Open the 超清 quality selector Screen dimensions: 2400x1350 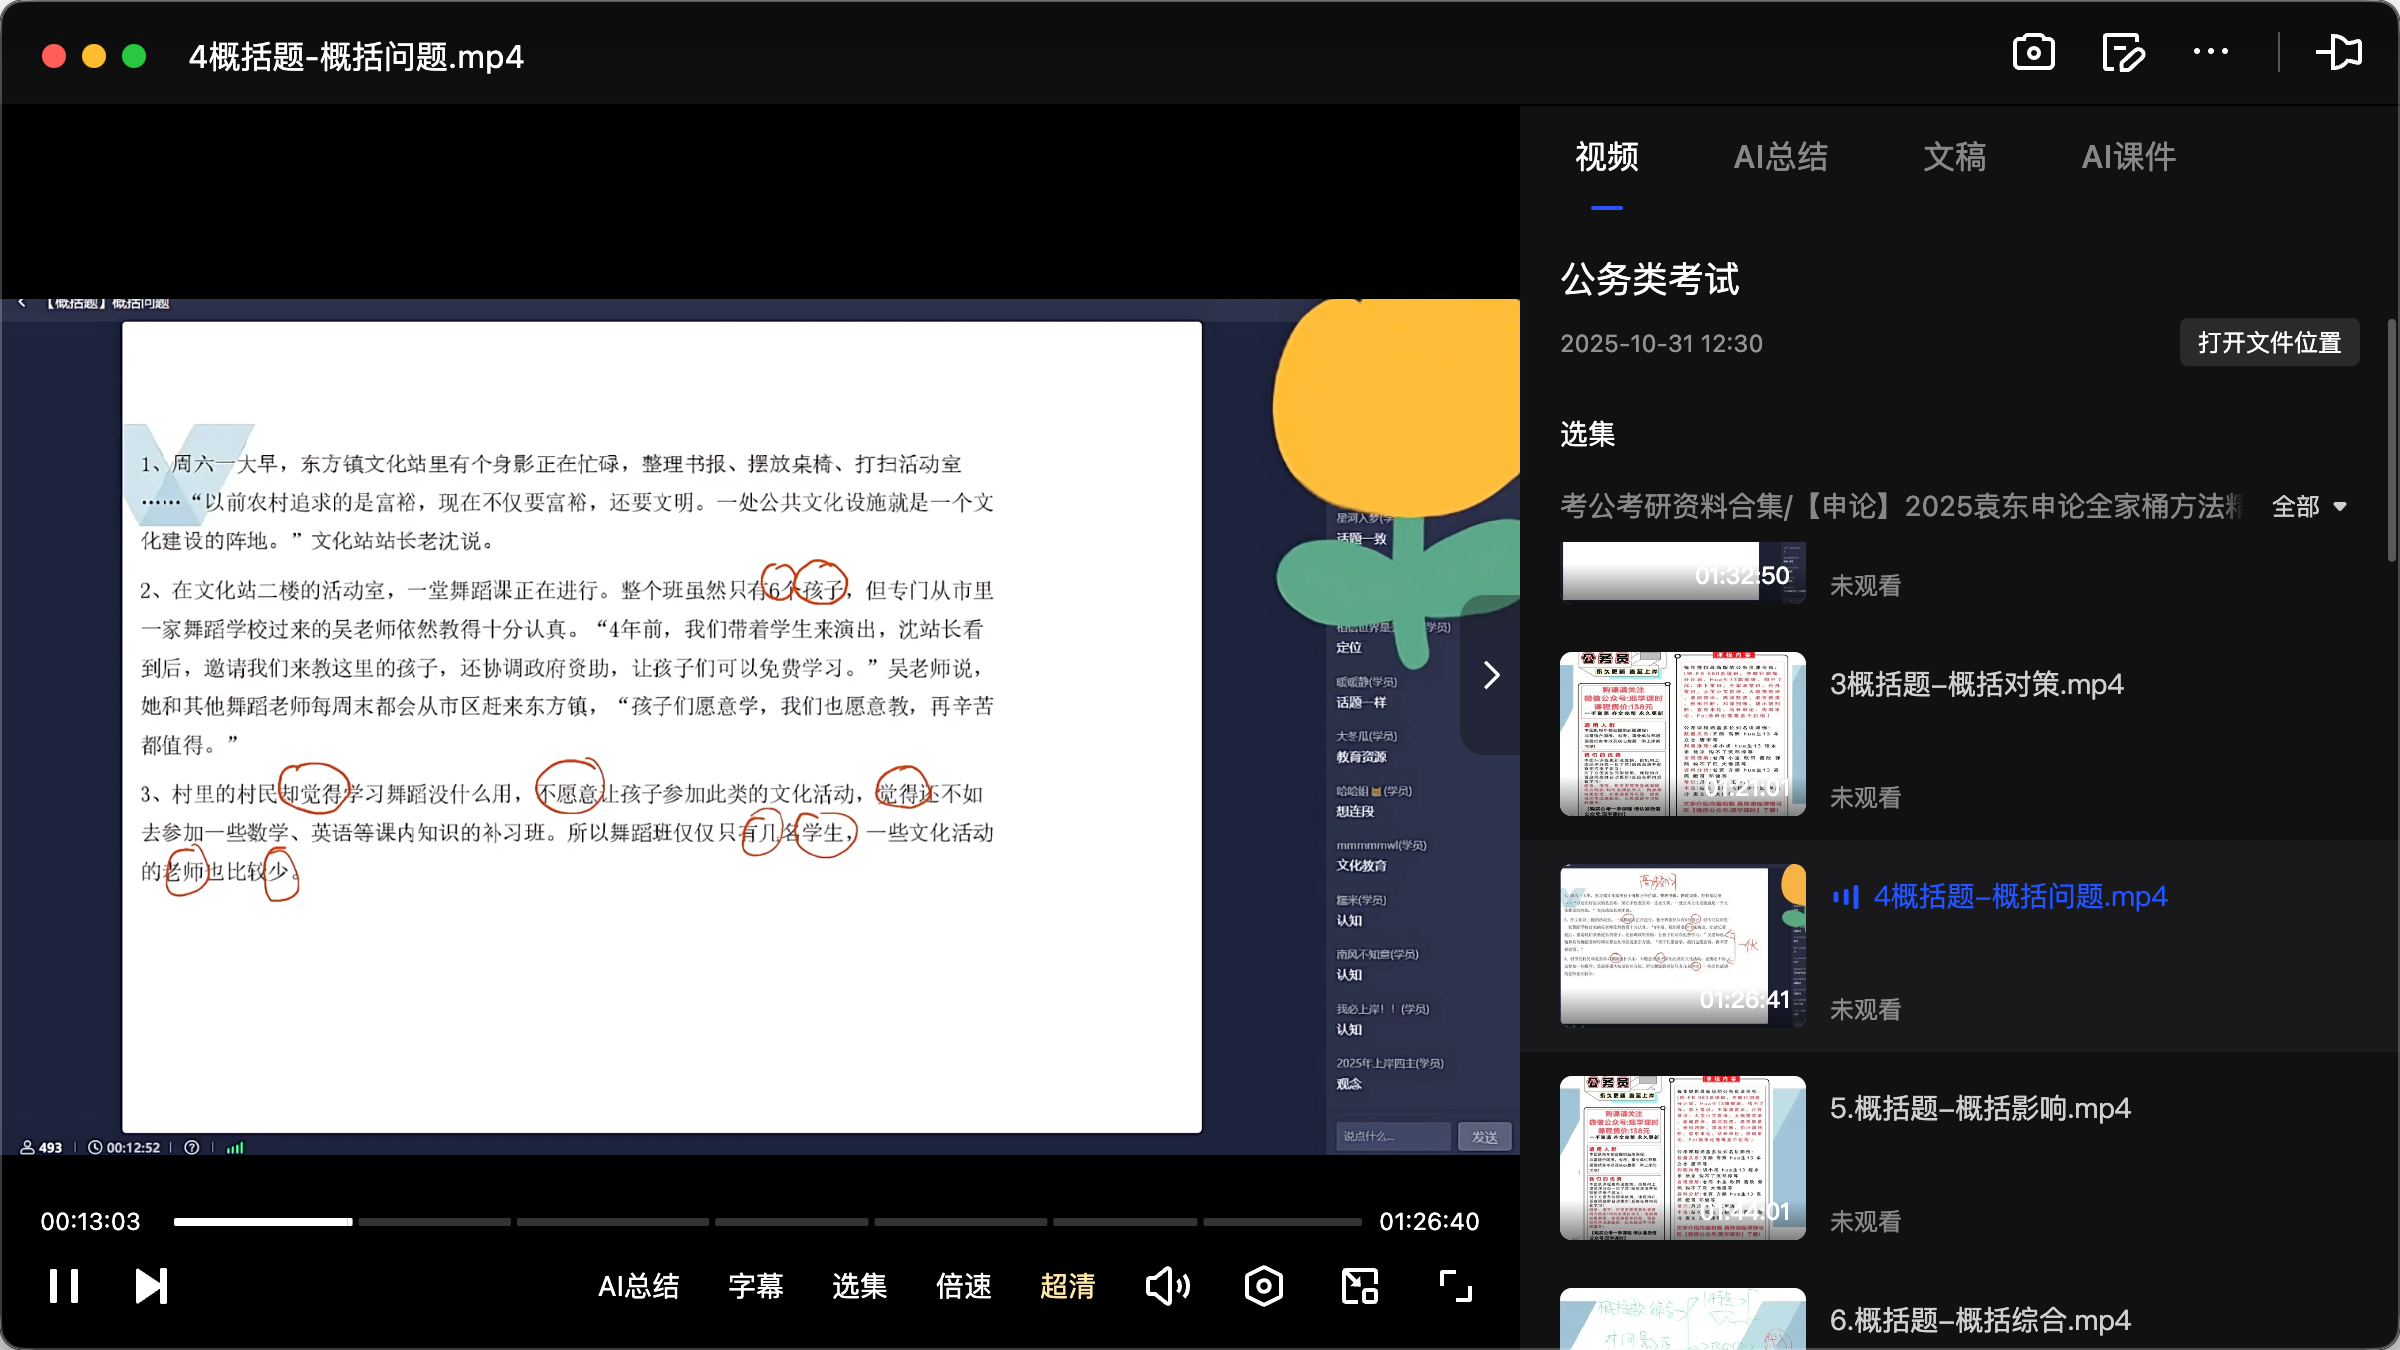(1067, 1286)
